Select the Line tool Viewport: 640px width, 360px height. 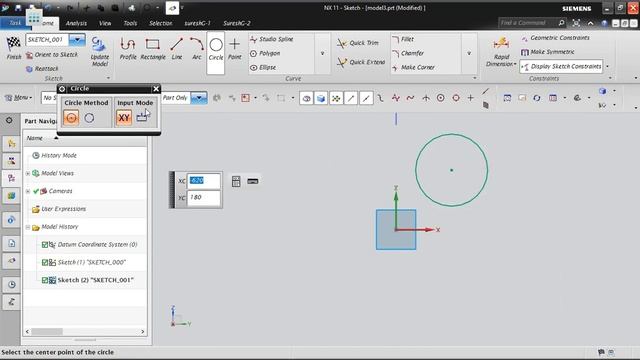point(177,49)
